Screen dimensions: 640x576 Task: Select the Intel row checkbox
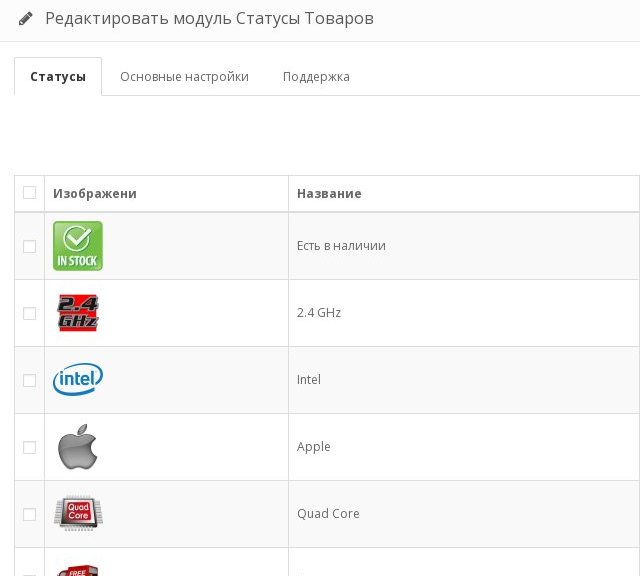[29, 380]
